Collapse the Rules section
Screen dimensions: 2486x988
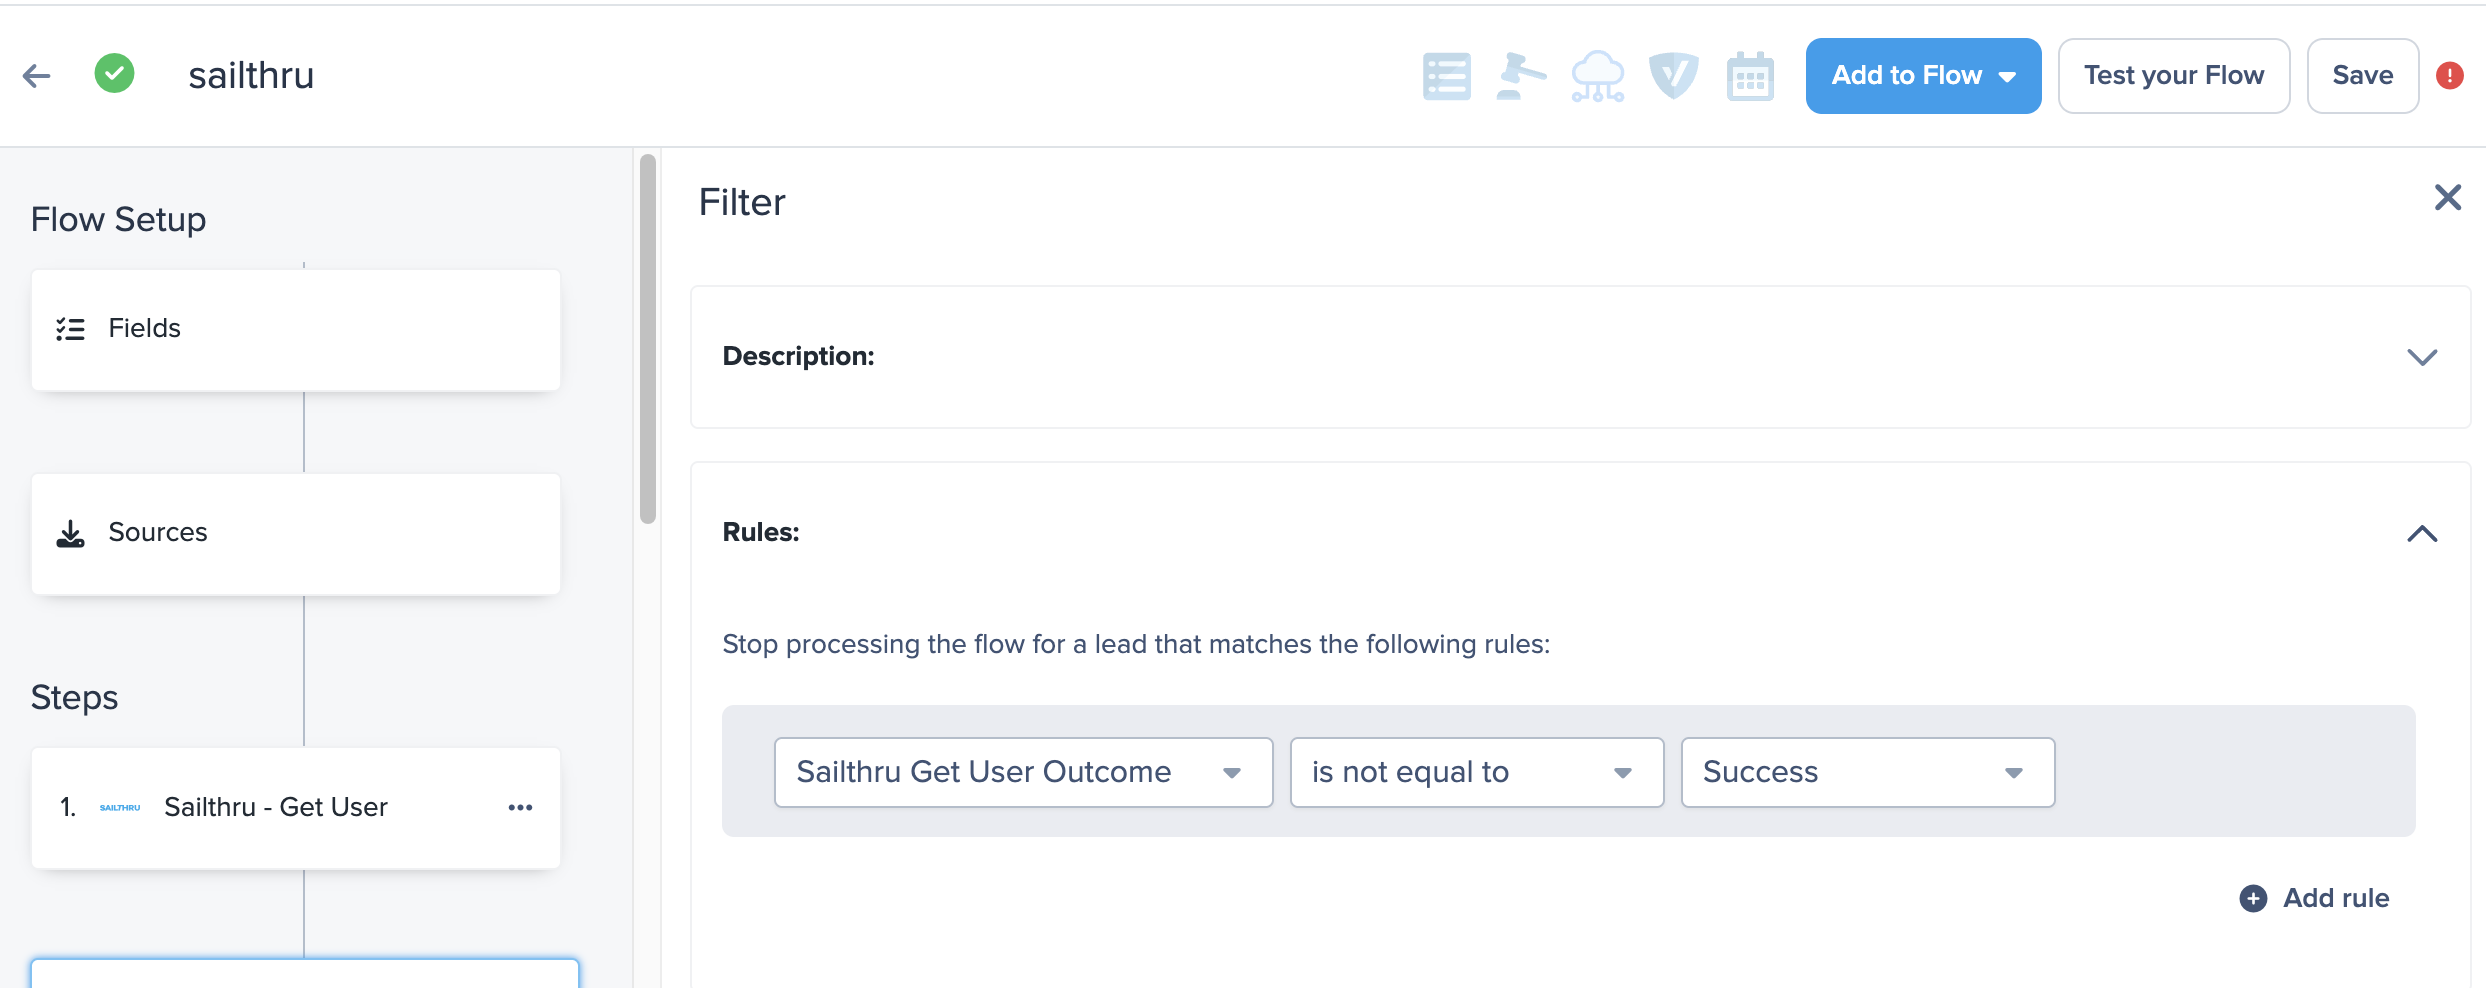point(2422,533)
